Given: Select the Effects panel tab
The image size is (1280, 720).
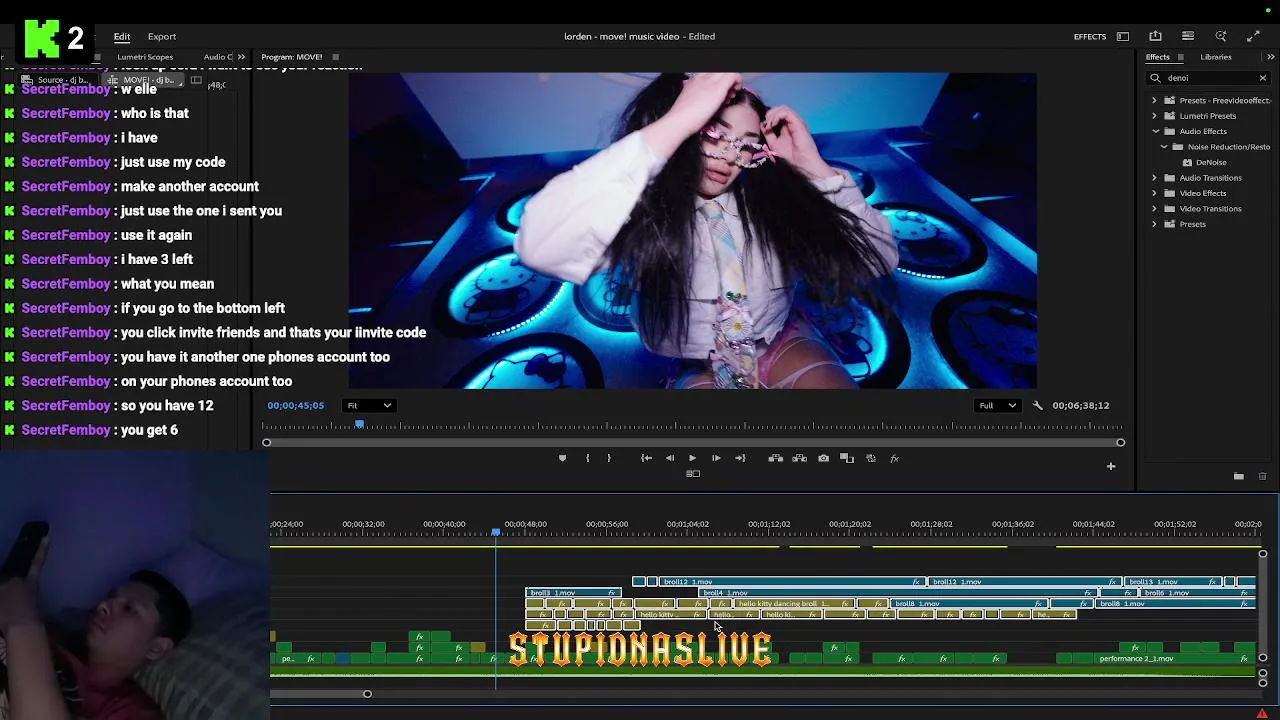Looking at the screenshot, I should click(x=1157, y=57).
